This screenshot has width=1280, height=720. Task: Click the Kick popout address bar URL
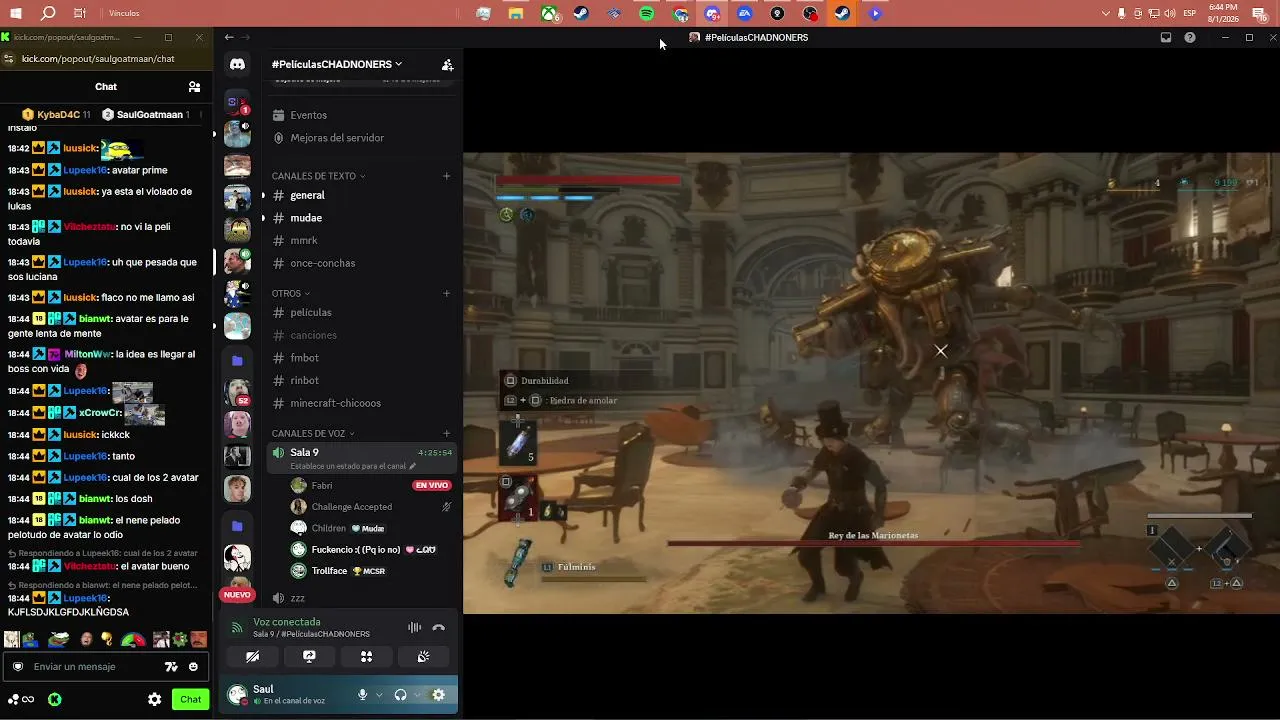(x=98, y=59)
